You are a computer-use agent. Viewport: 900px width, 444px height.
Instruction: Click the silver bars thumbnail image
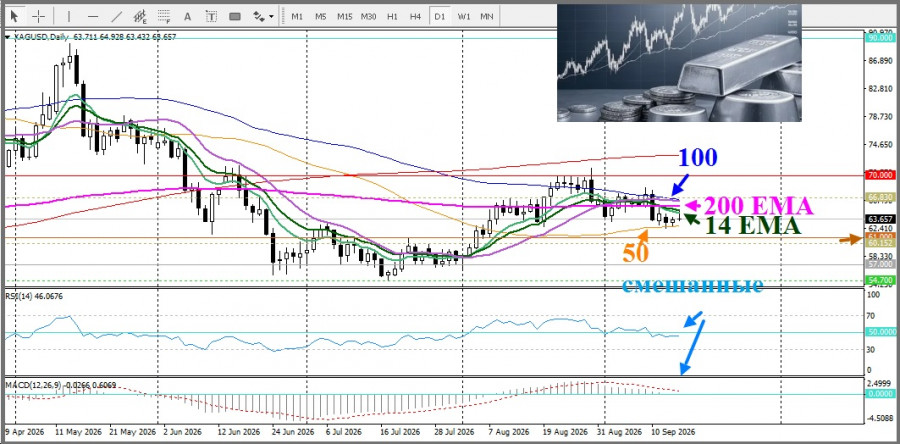(679, 63)
